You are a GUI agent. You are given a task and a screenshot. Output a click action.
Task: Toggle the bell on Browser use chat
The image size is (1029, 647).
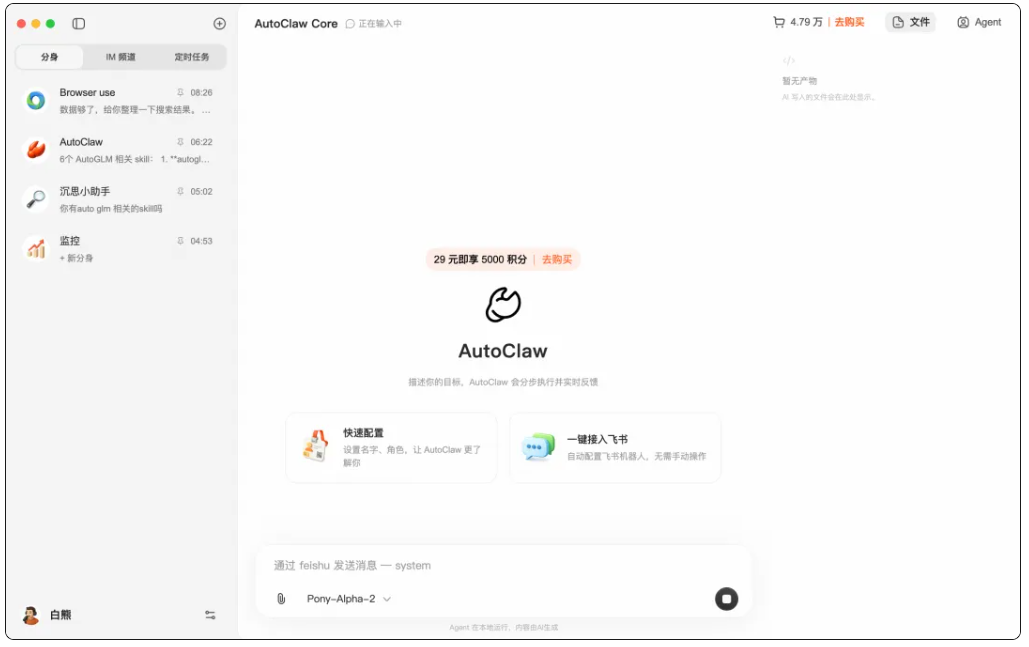[x=180, y=92]
